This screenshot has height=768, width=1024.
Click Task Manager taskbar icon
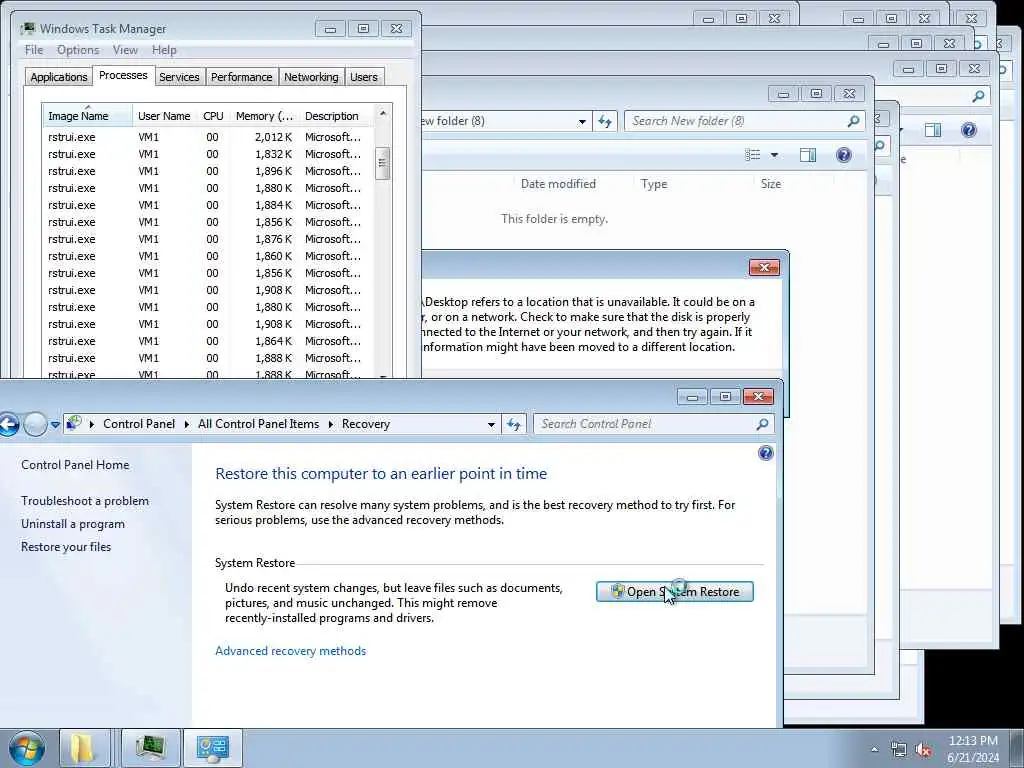point(151,748)
